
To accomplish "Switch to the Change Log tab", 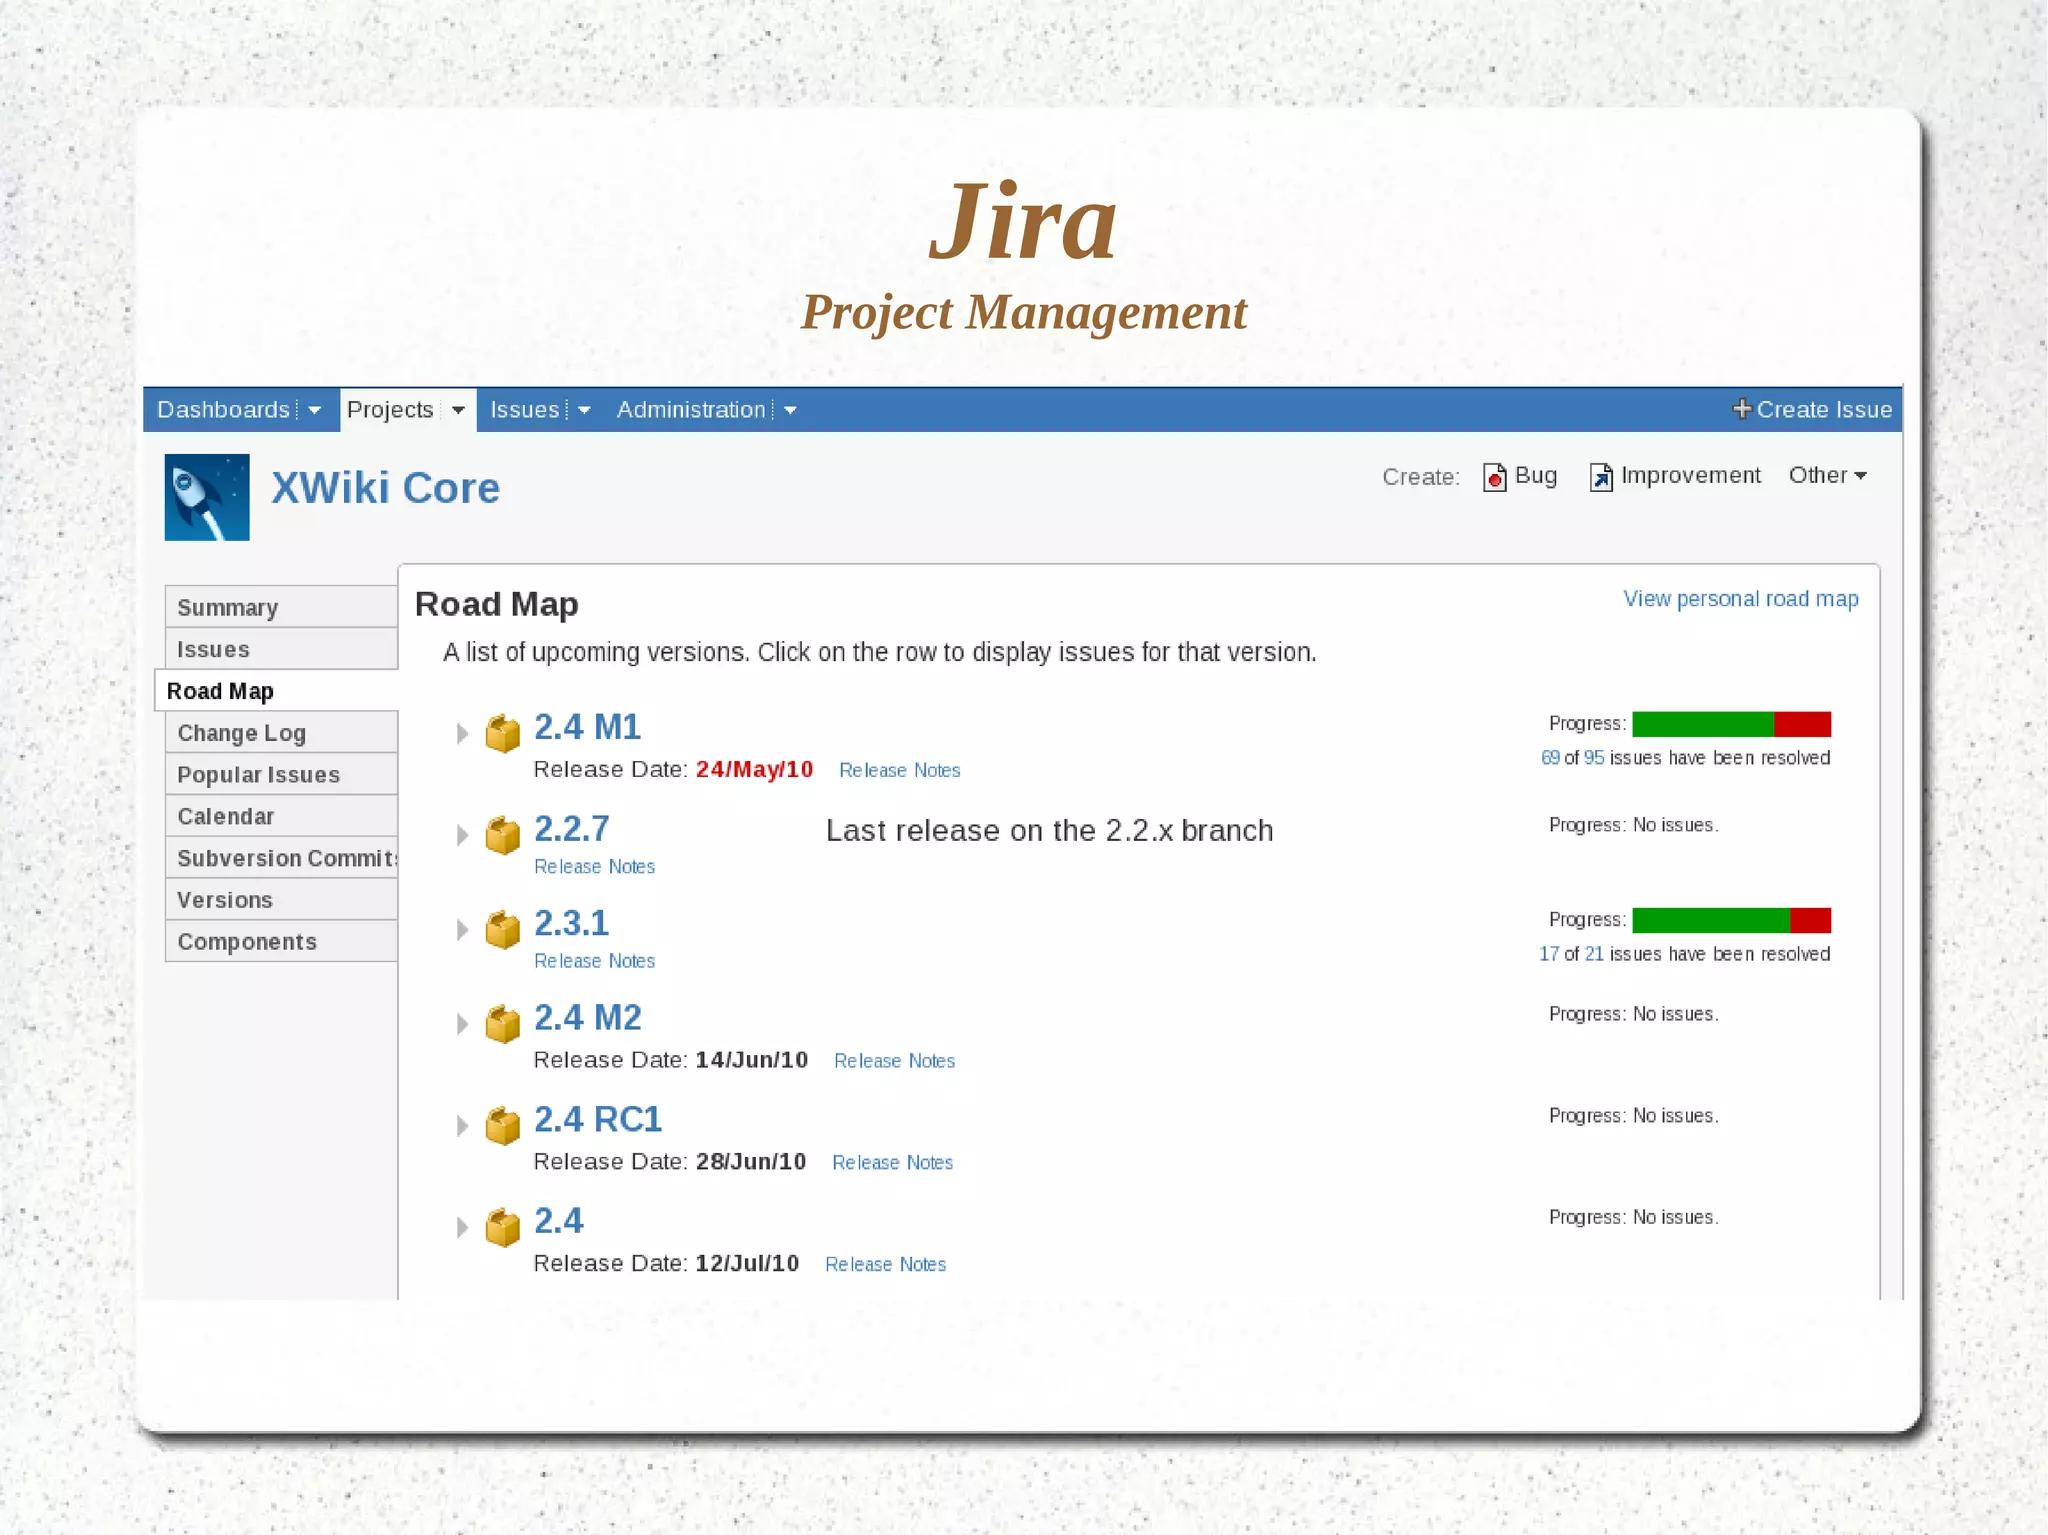I will pos(241,733).
